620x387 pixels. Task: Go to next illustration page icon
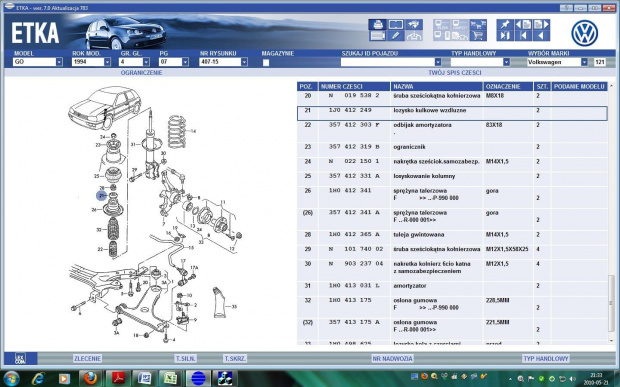pyautogui.click(x=541, y=25)
